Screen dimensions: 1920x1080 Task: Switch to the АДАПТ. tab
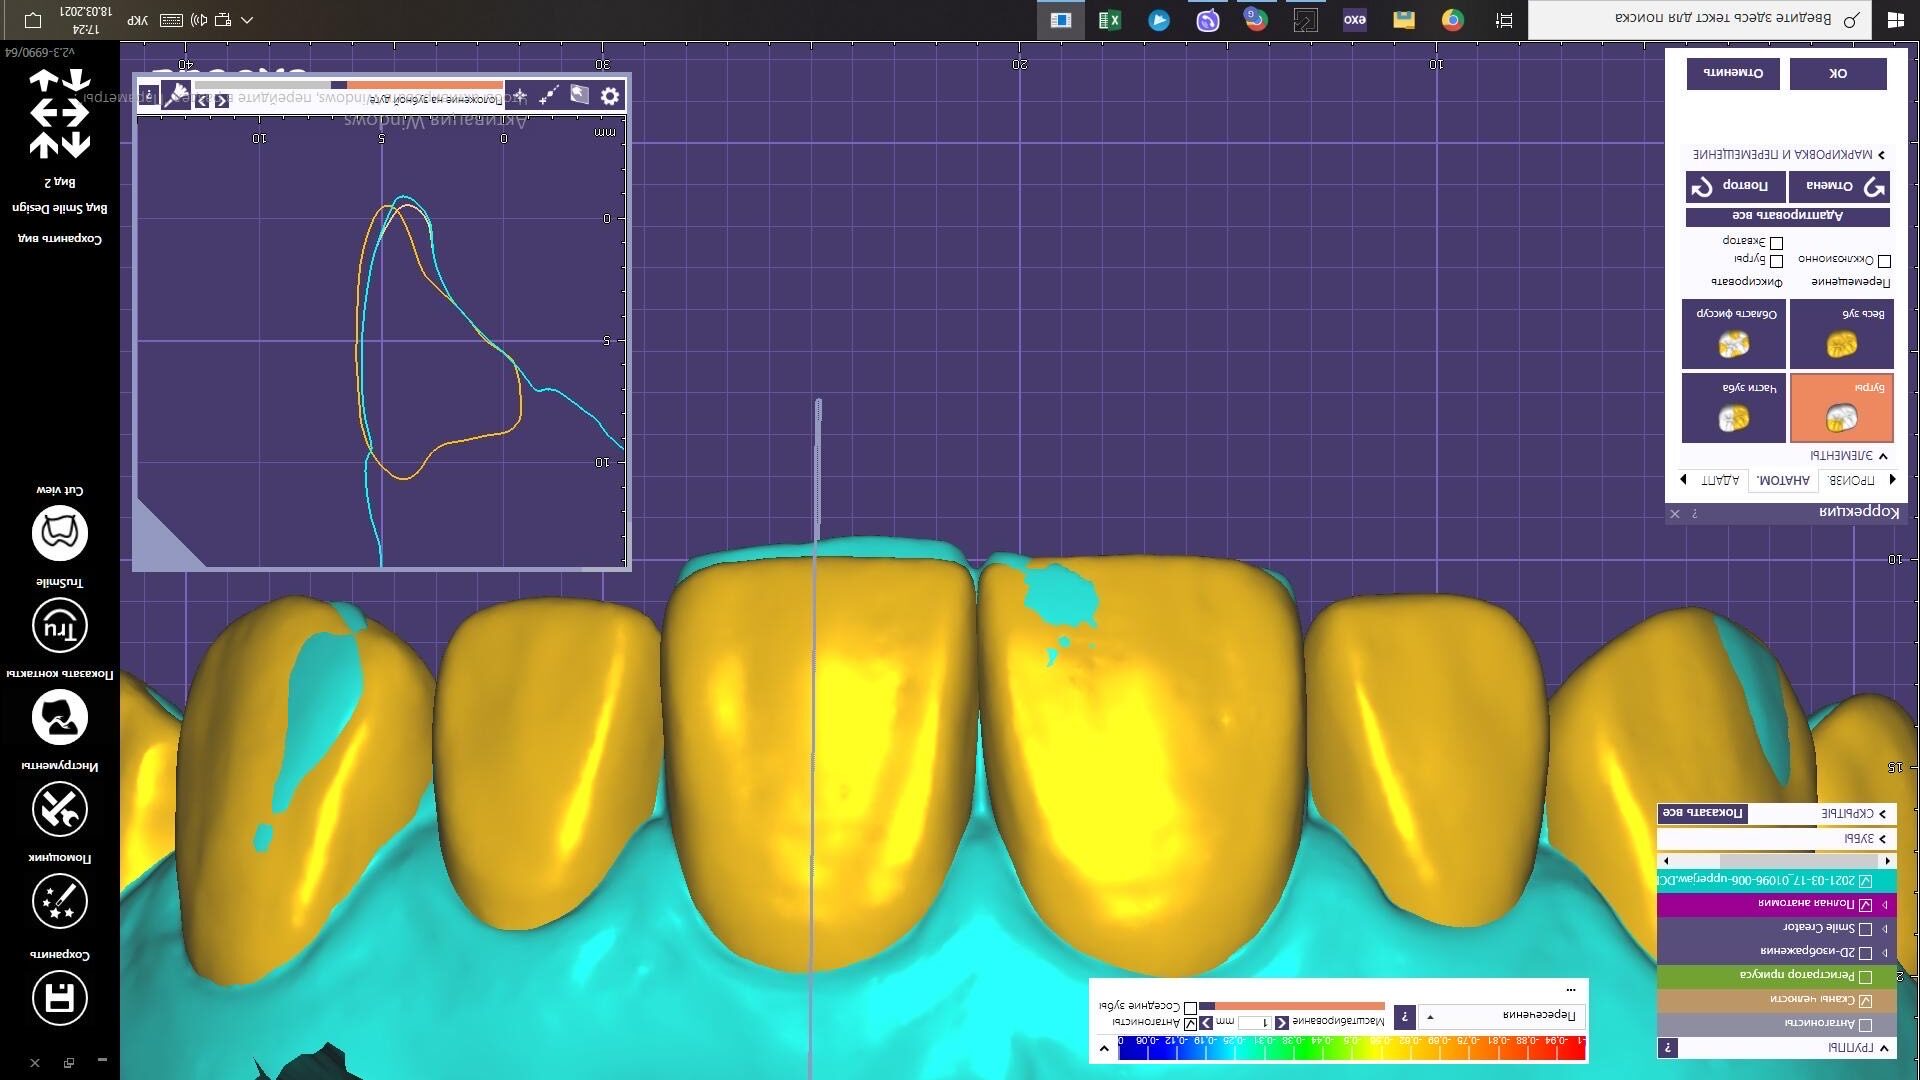tap(1720, 481)
